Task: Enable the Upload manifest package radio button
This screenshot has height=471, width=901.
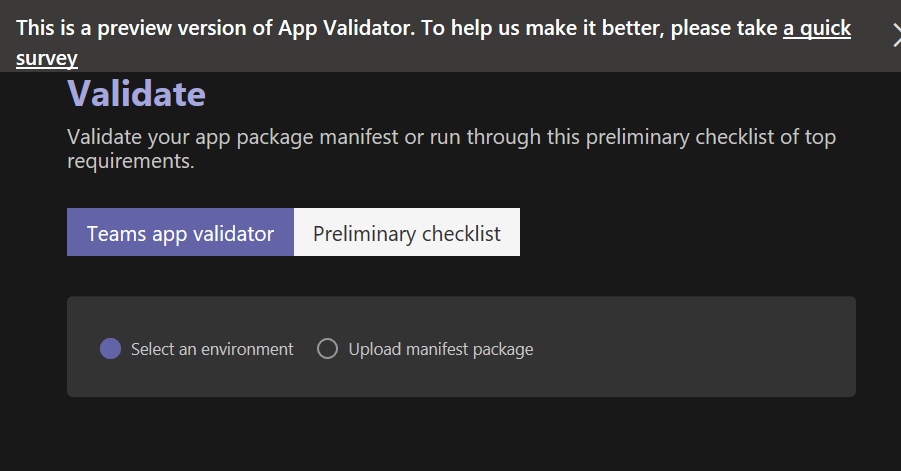Action: coord(327,349)
